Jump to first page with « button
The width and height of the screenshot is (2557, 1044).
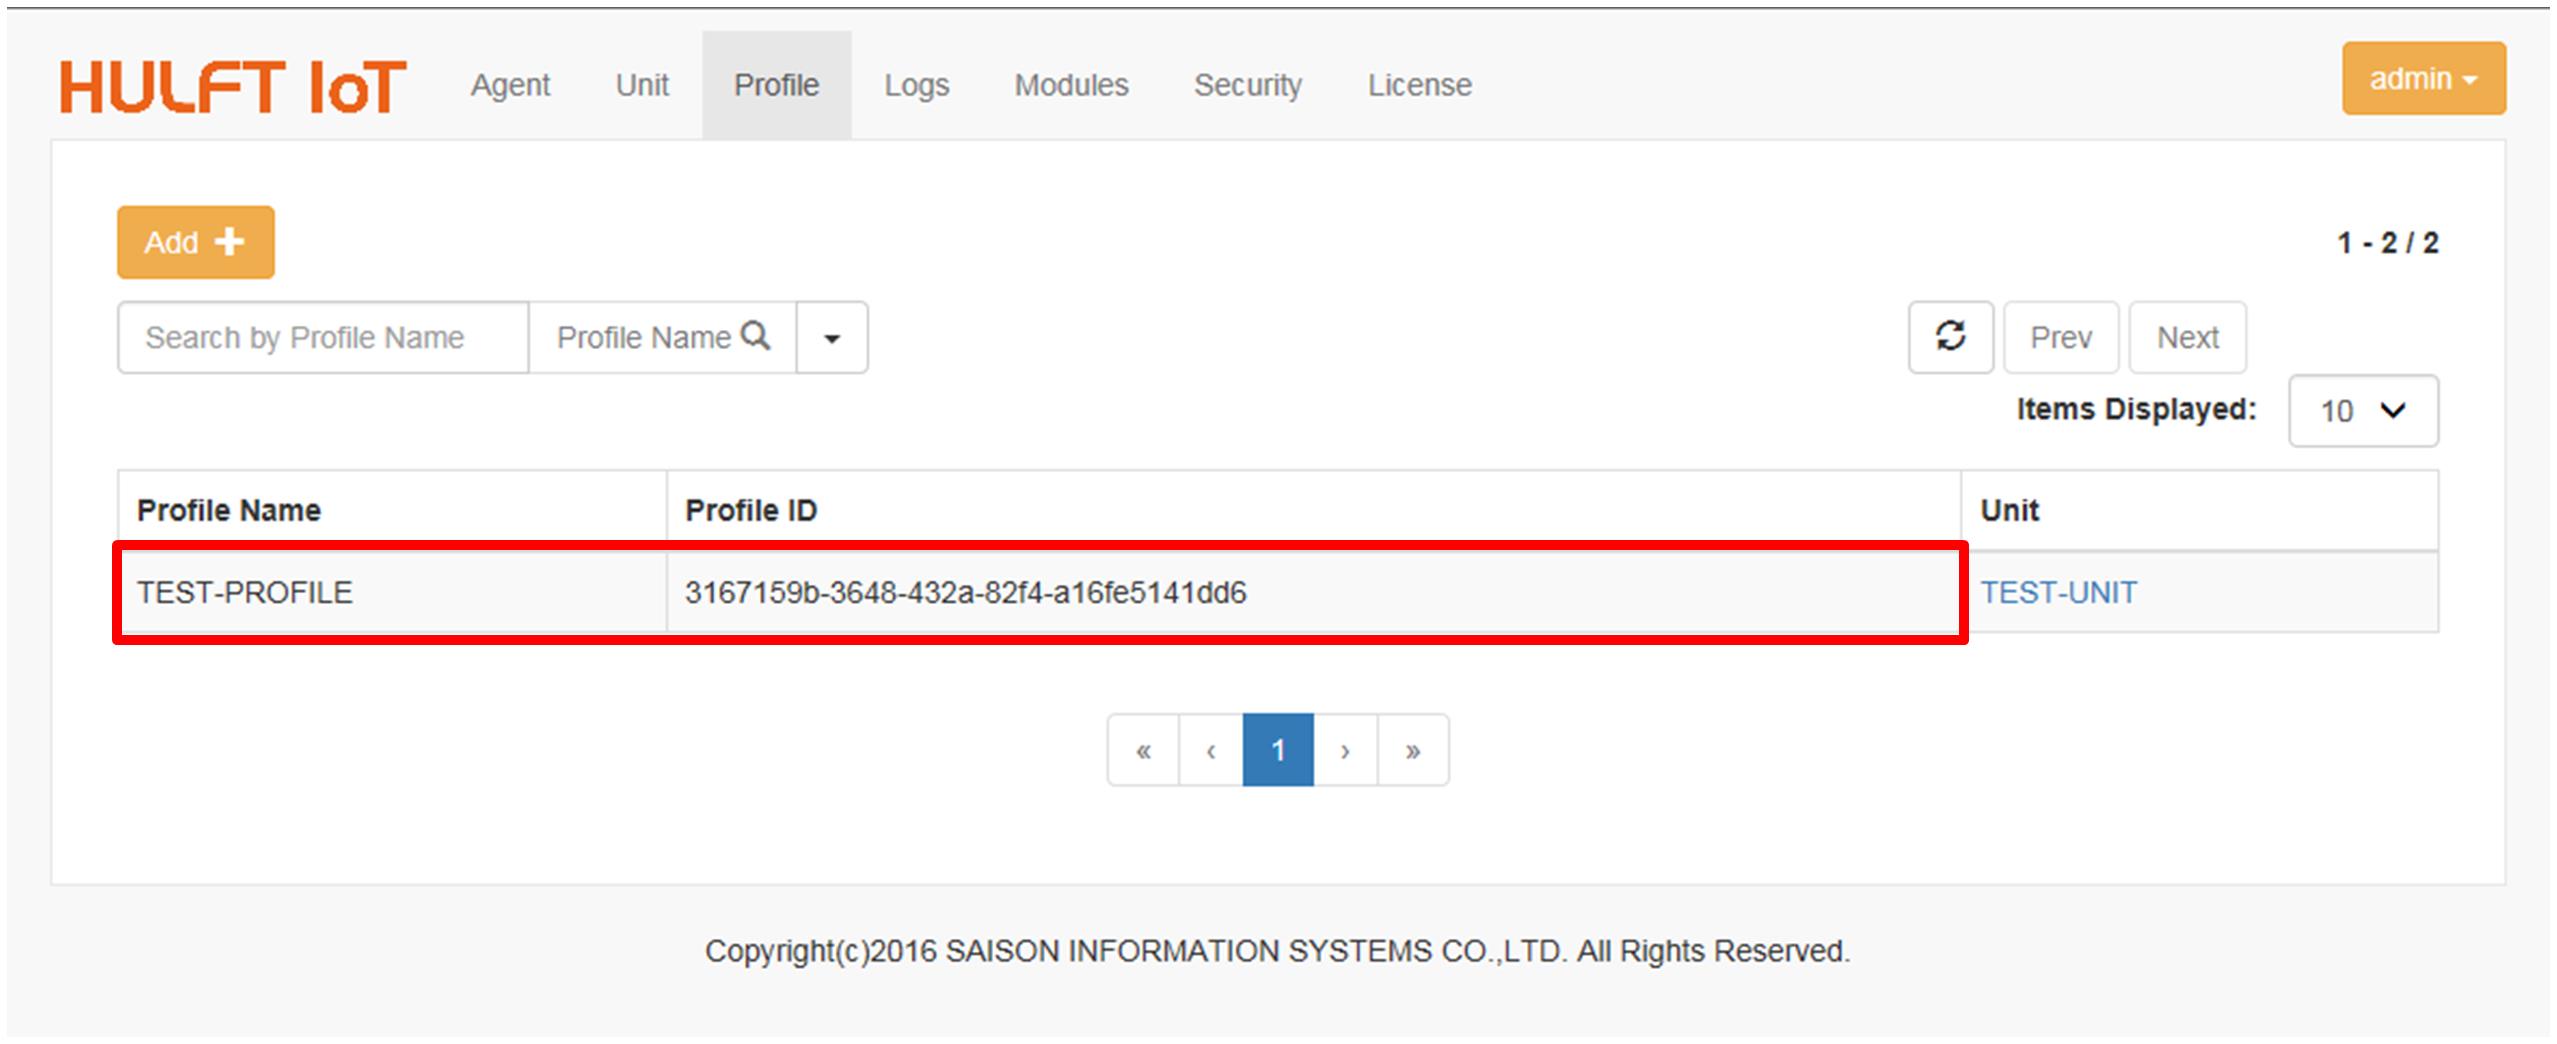coord(1143,750)
